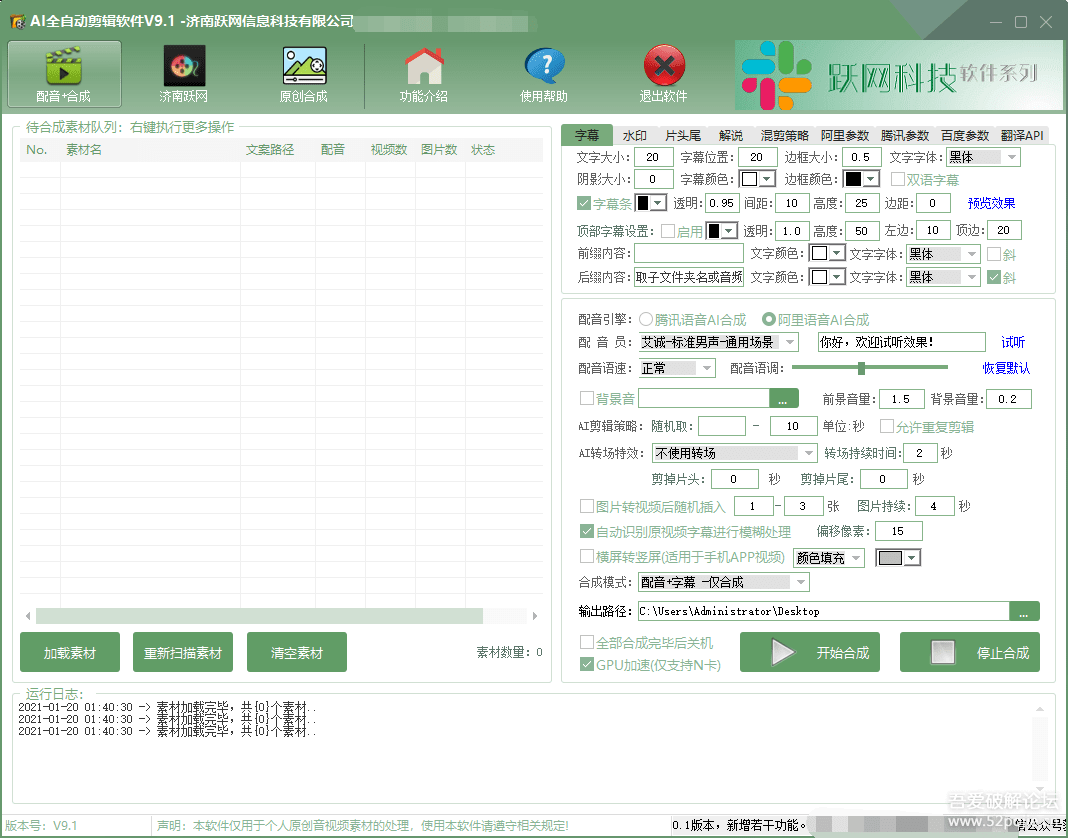Open the 功能介绍 house icon
Screen dimensions: 1068x838
[x=424, y=74]
